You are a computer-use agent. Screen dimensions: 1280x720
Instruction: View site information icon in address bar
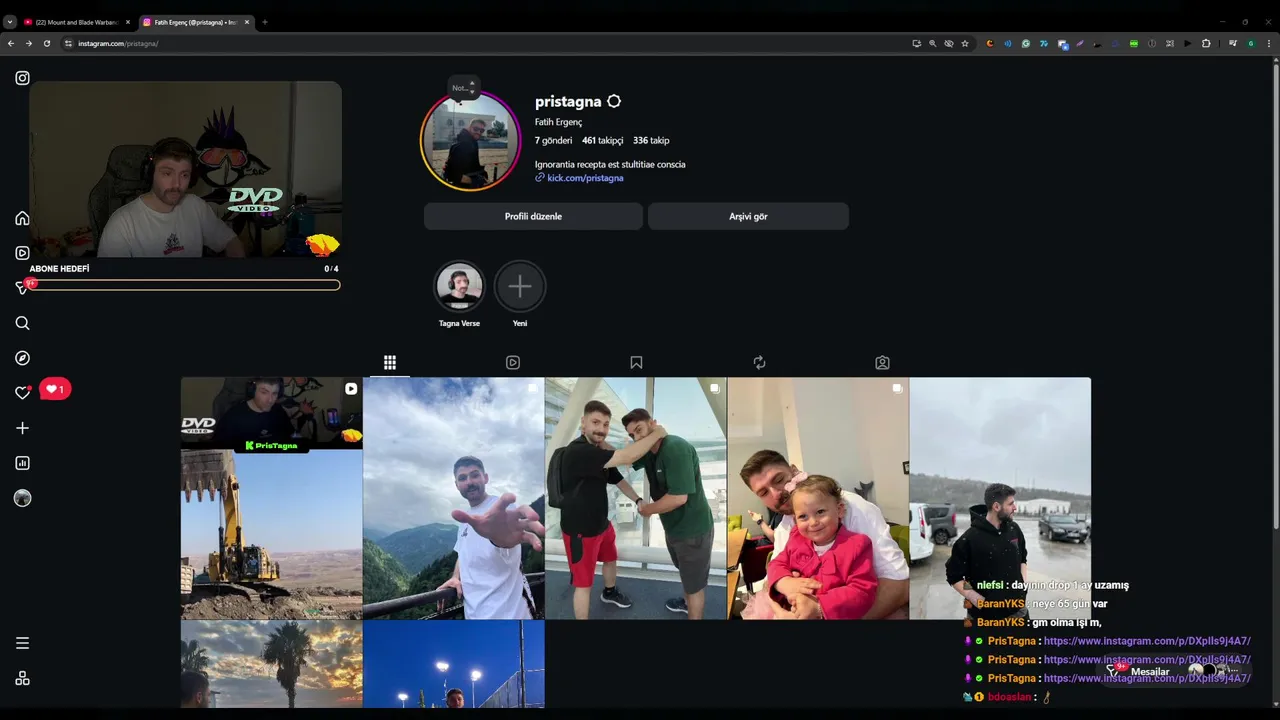click(68, 43)
